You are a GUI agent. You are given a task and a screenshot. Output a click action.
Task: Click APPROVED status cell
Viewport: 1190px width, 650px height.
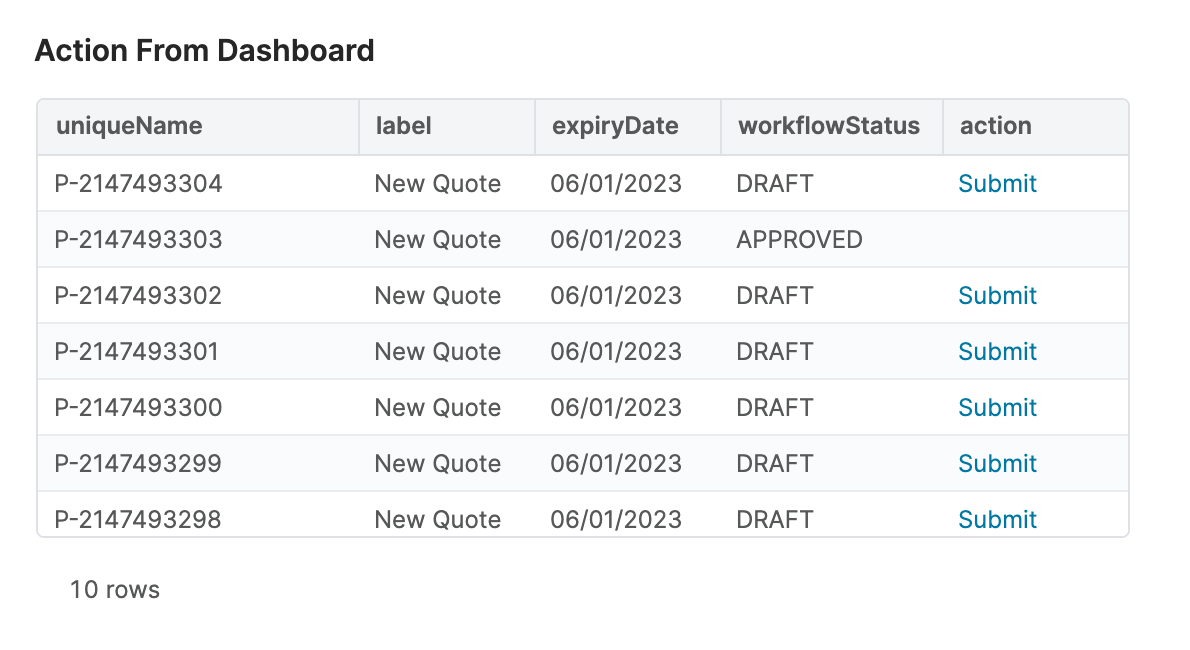point(799,240)
